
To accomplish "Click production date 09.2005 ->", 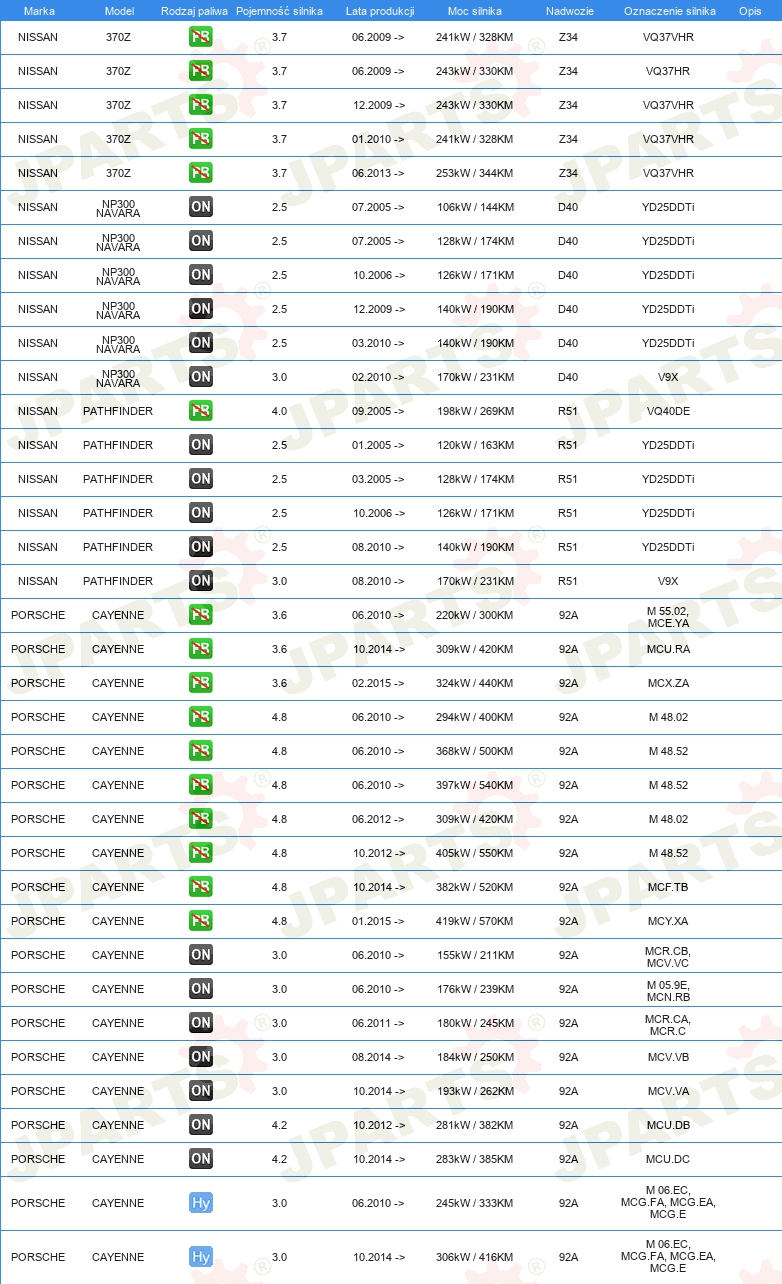I will [378, 411].
